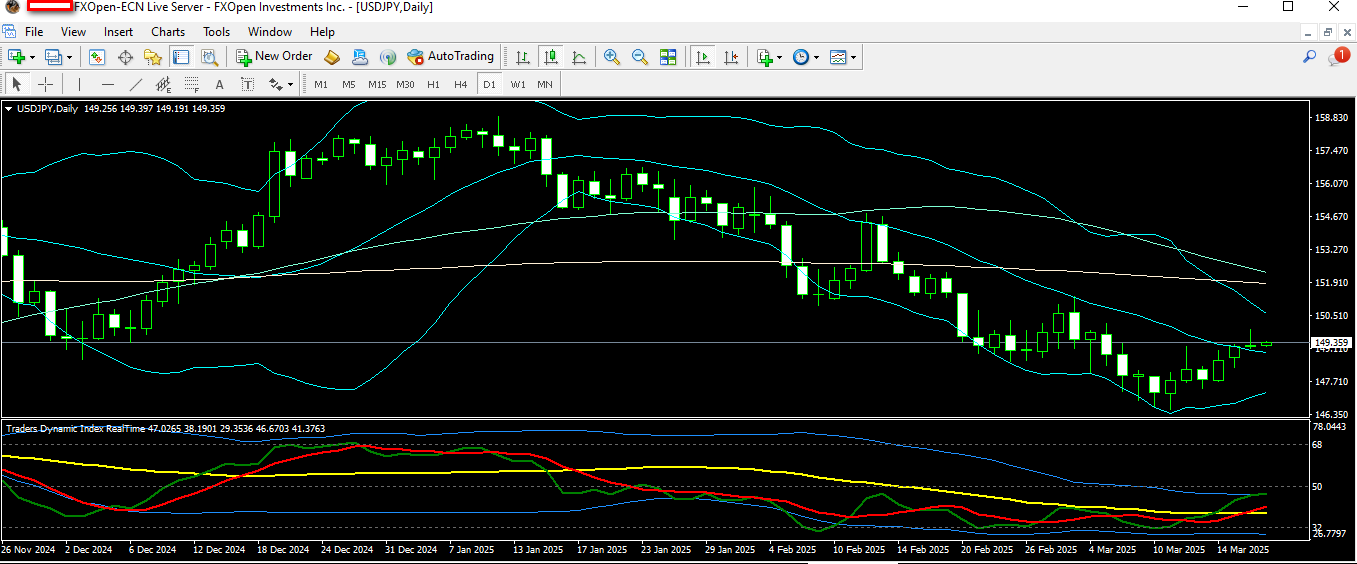Open the Market Watch panel icon

[97, 57]
